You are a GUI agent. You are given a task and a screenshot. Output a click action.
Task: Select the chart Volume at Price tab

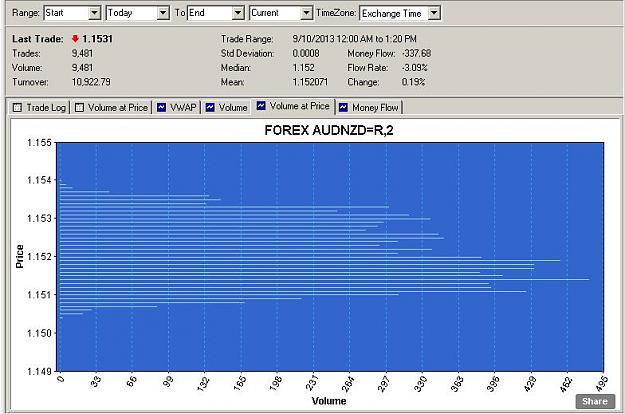[293, 106]
